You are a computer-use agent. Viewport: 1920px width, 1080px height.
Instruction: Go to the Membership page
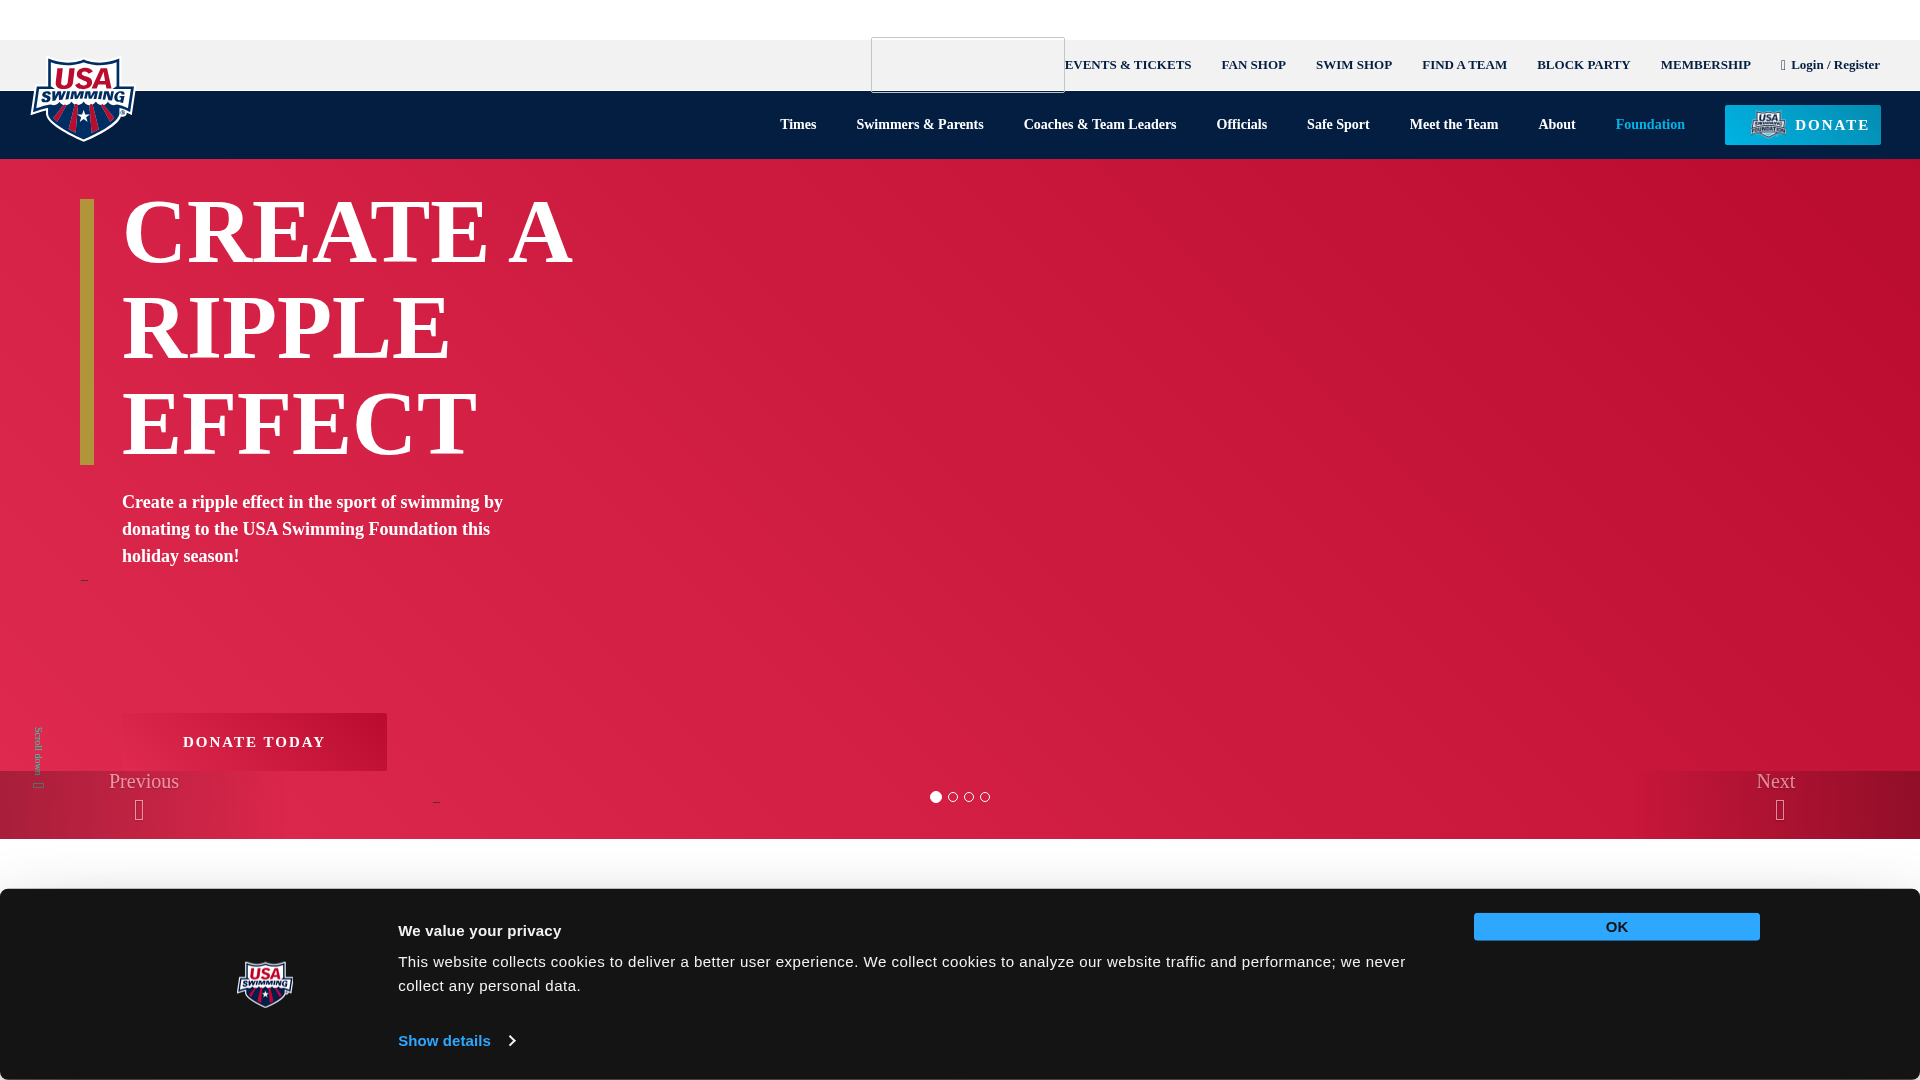(x=1705, y=65)
